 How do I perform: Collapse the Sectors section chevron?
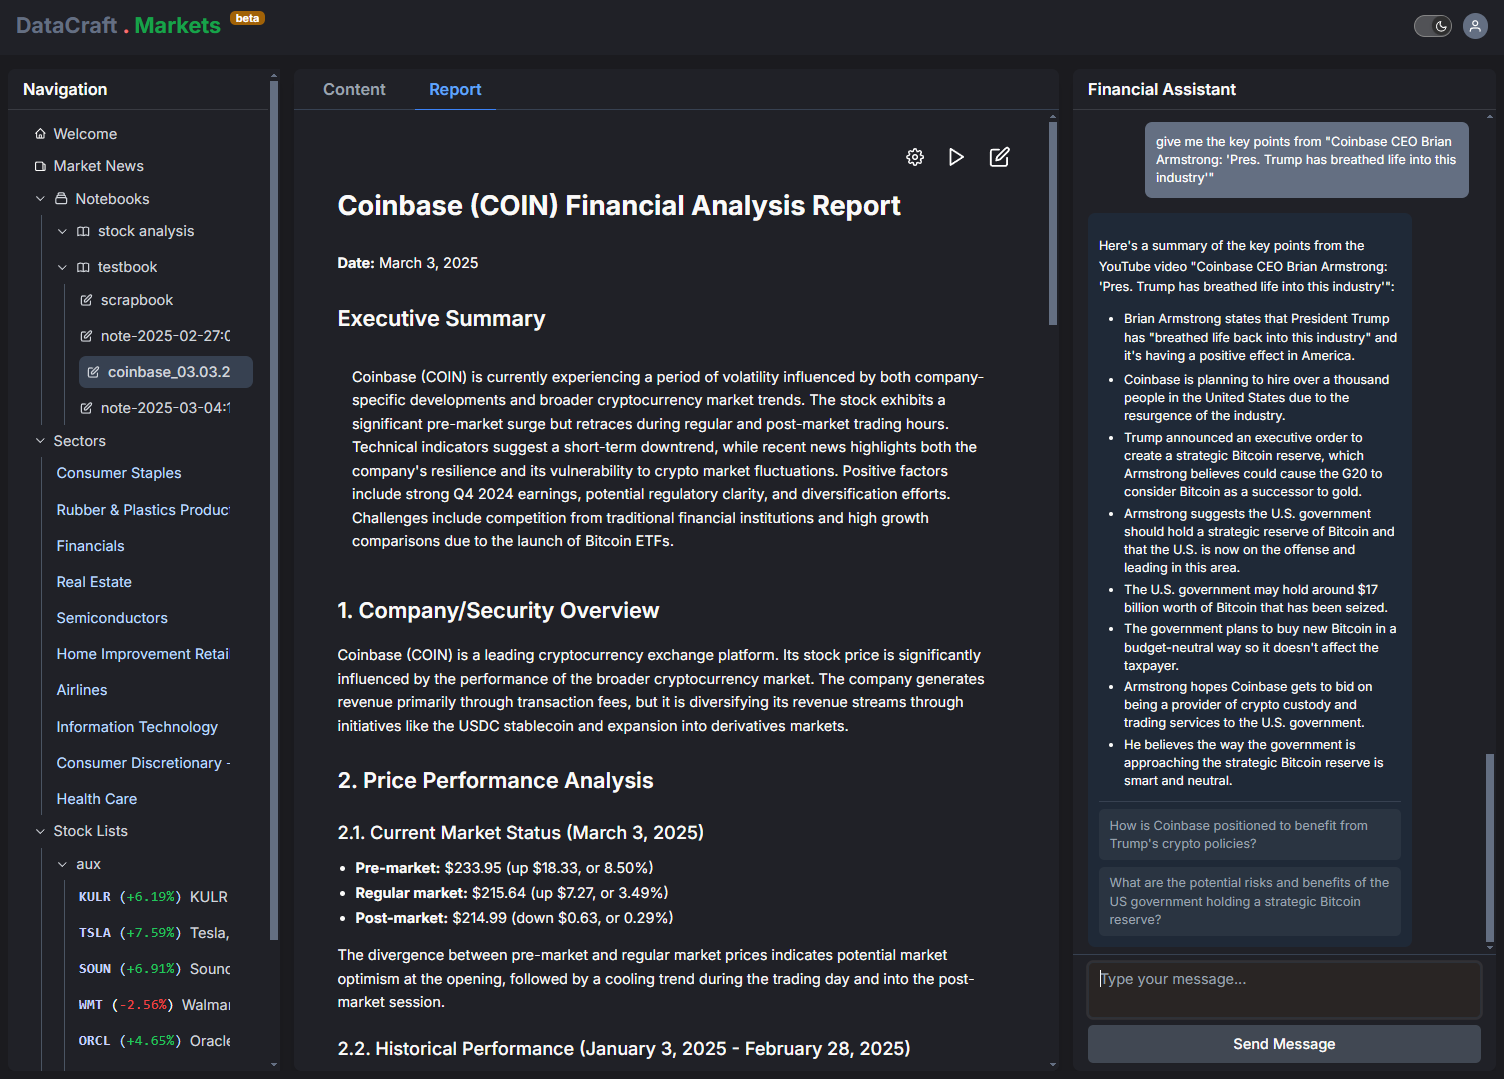pos(40,441)
